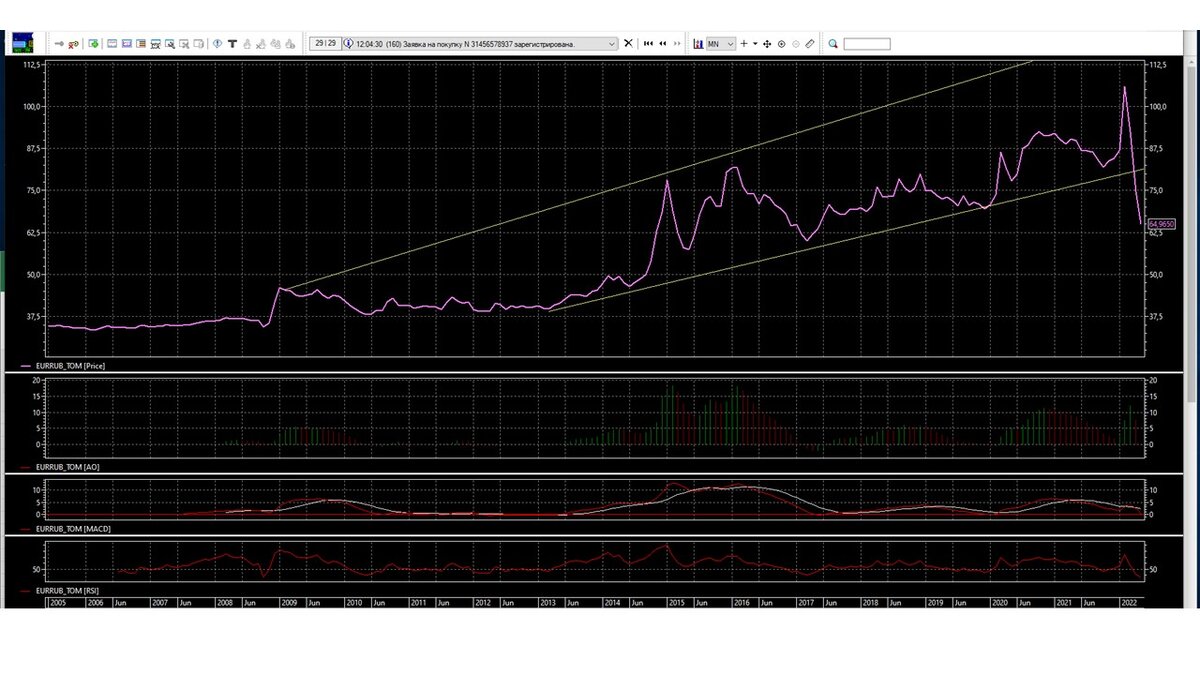Image resolution: width=1200 pixels, height=675 pixels.
Task: Click the 29 | 29 message counter
Action: pos(325,43)
